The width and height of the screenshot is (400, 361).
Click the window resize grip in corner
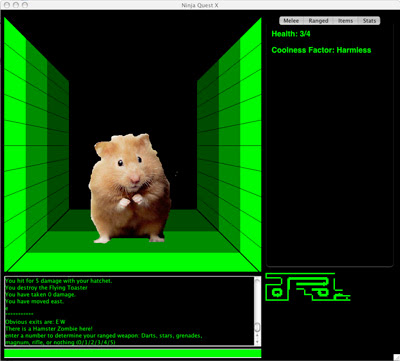pyautogui.click(x=396, y=357)
